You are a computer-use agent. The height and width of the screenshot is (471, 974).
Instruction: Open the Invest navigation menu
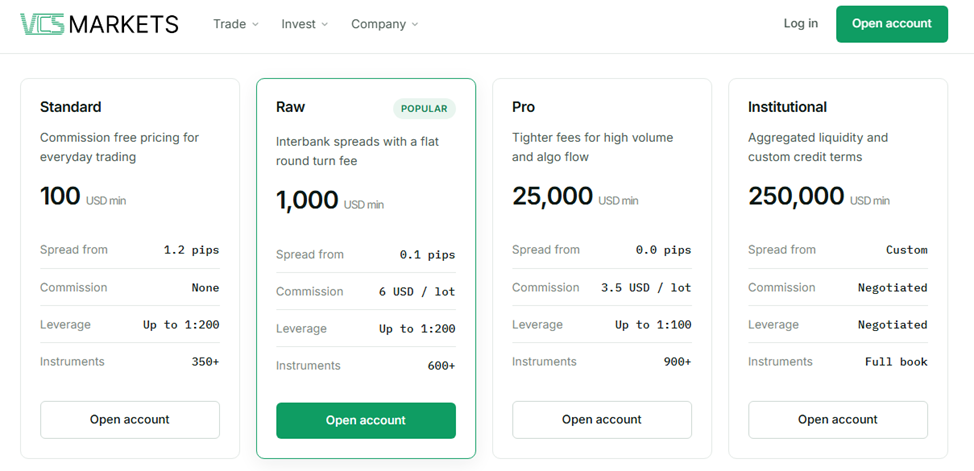[304, 24]
